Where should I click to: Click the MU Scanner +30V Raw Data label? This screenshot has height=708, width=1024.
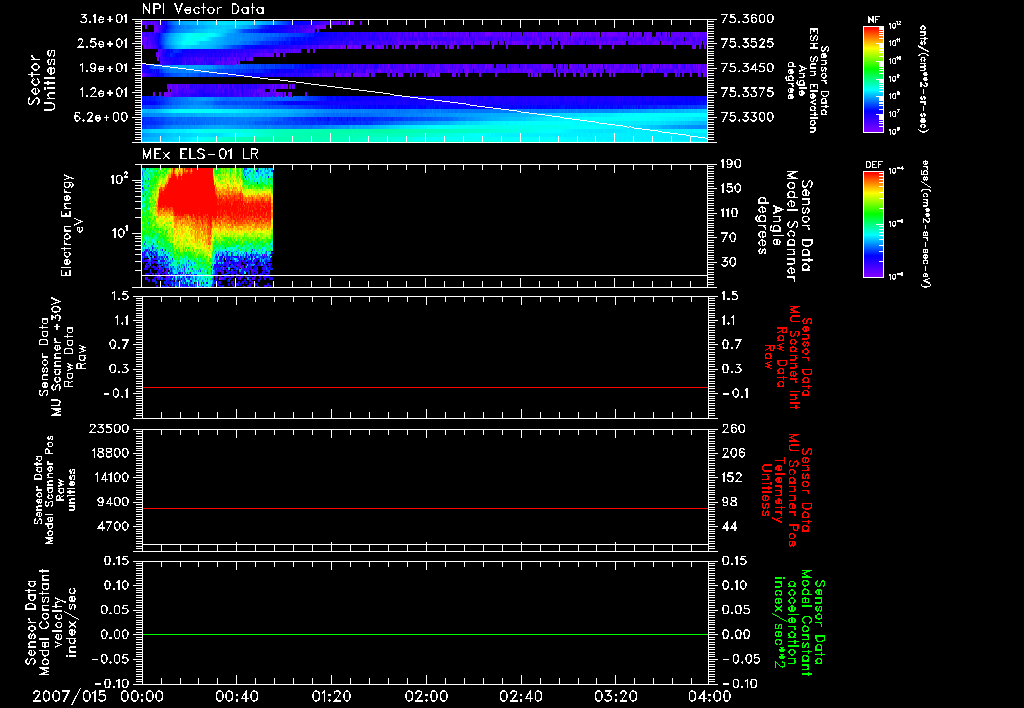coord(61,357)
